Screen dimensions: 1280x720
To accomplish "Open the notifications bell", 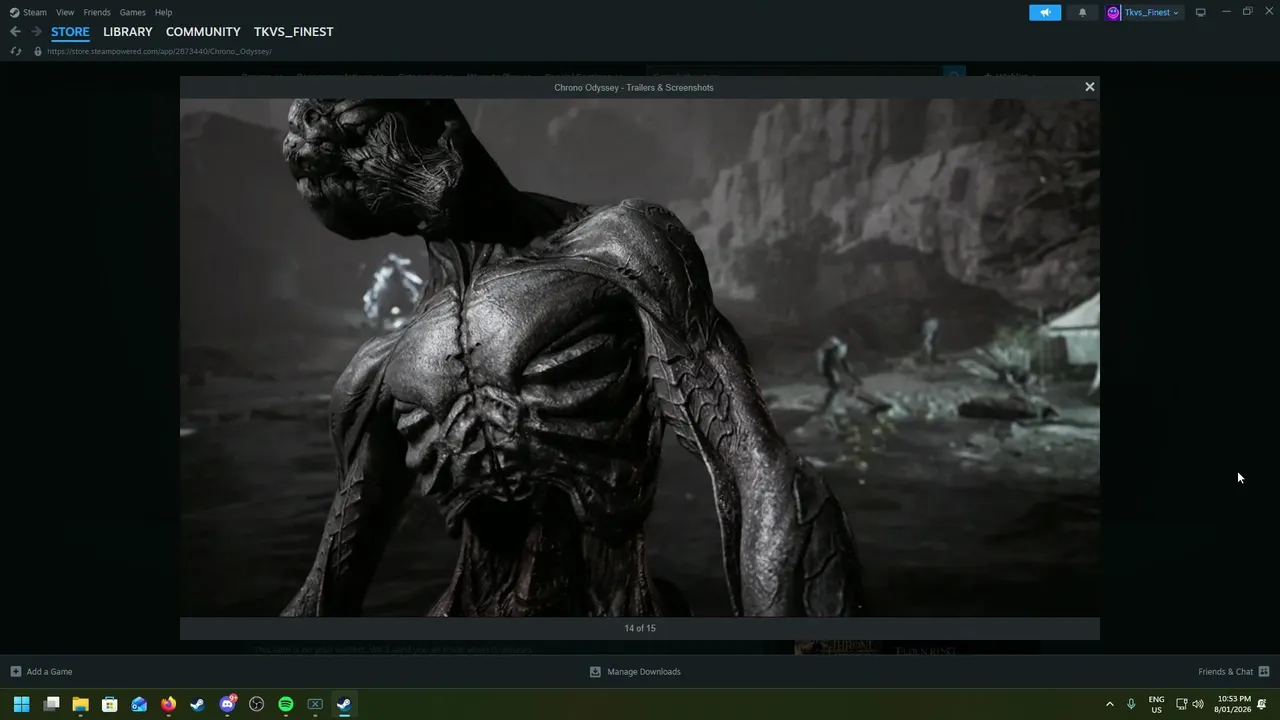I will pos(1082,12).
